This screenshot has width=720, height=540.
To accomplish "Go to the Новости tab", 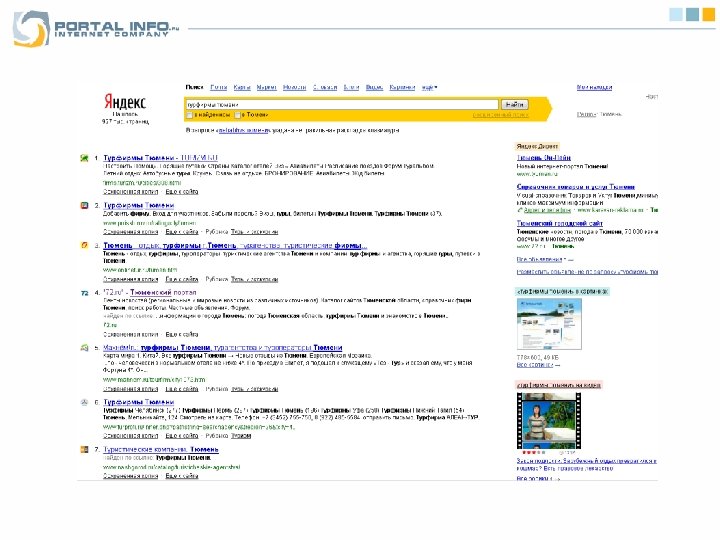I will click(294, 87).
